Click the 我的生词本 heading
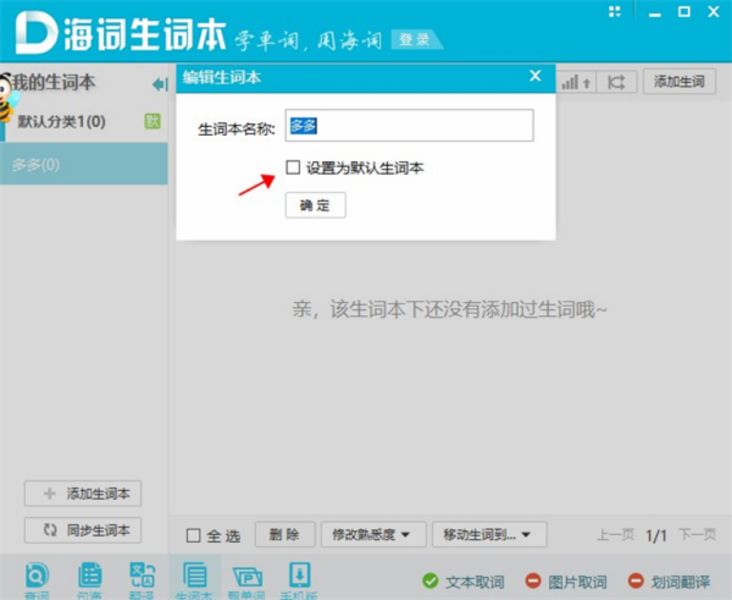Image resolution: width=732 pixels, height=600 pixels. pyautogui.click(x=53, y=83)
